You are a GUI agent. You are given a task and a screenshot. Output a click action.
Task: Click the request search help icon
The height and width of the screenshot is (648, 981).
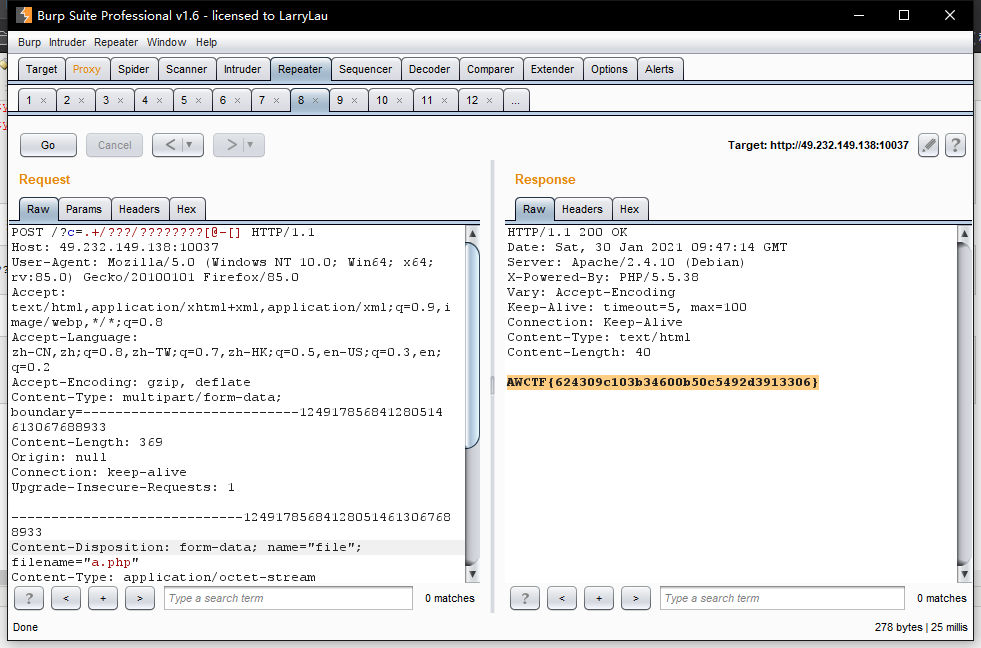click(29, 598)
